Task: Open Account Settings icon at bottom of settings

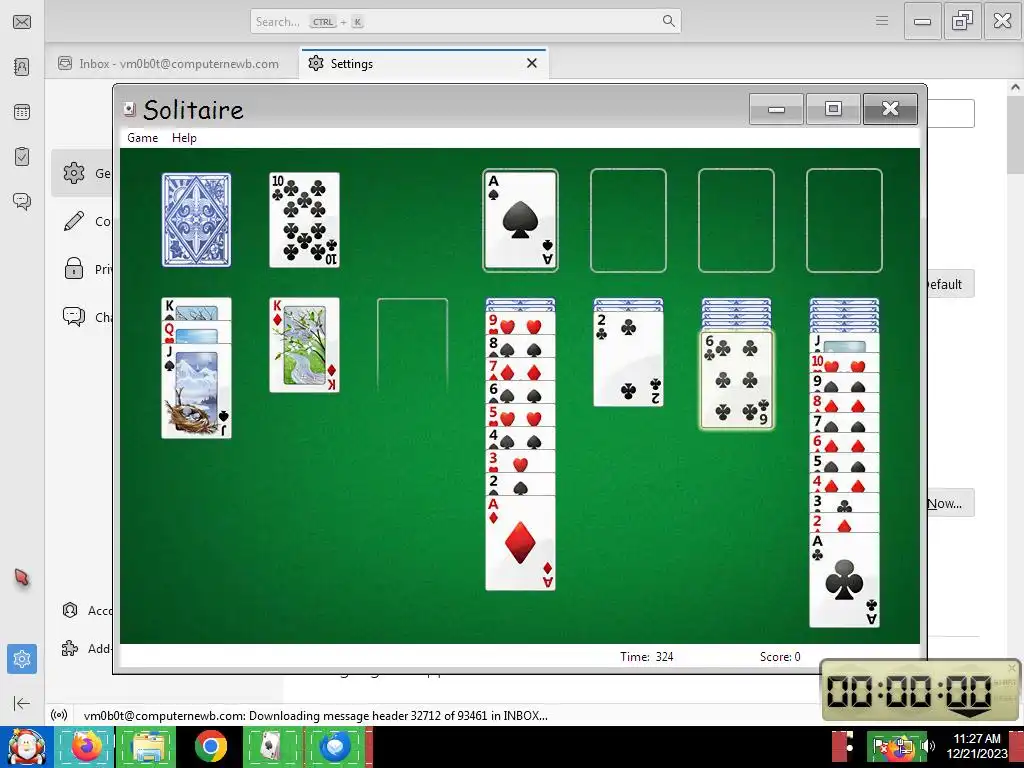Action: [x=70, y=610]
